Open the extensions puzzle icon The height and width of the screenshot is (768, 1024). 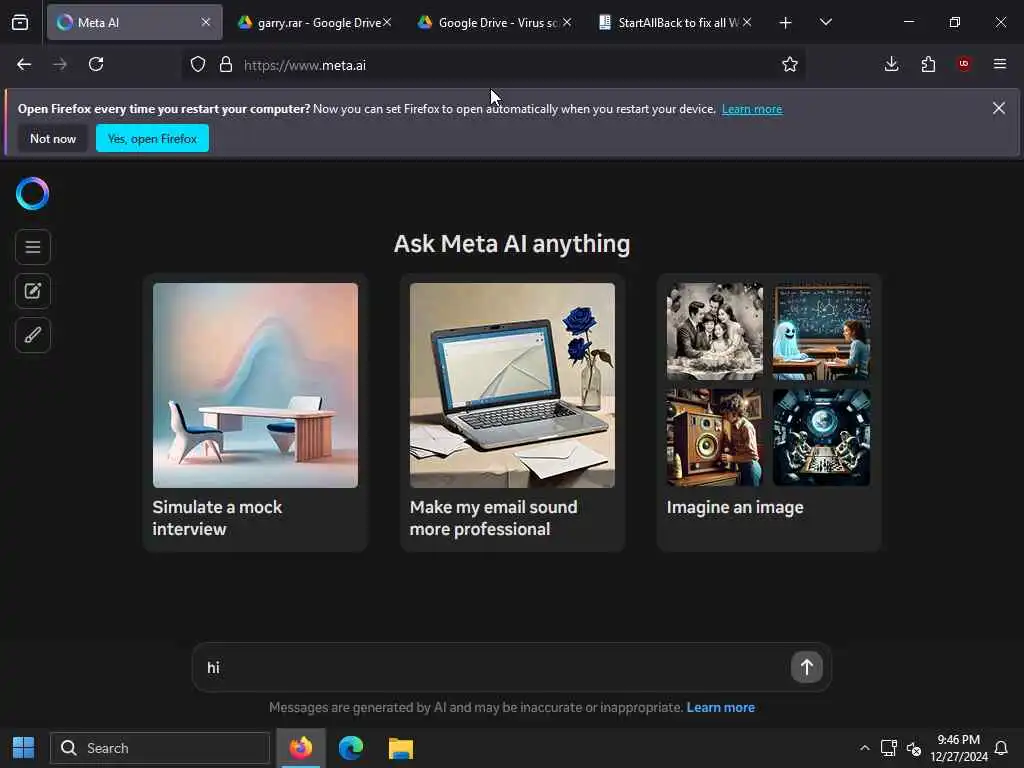[x=928, y=64]
